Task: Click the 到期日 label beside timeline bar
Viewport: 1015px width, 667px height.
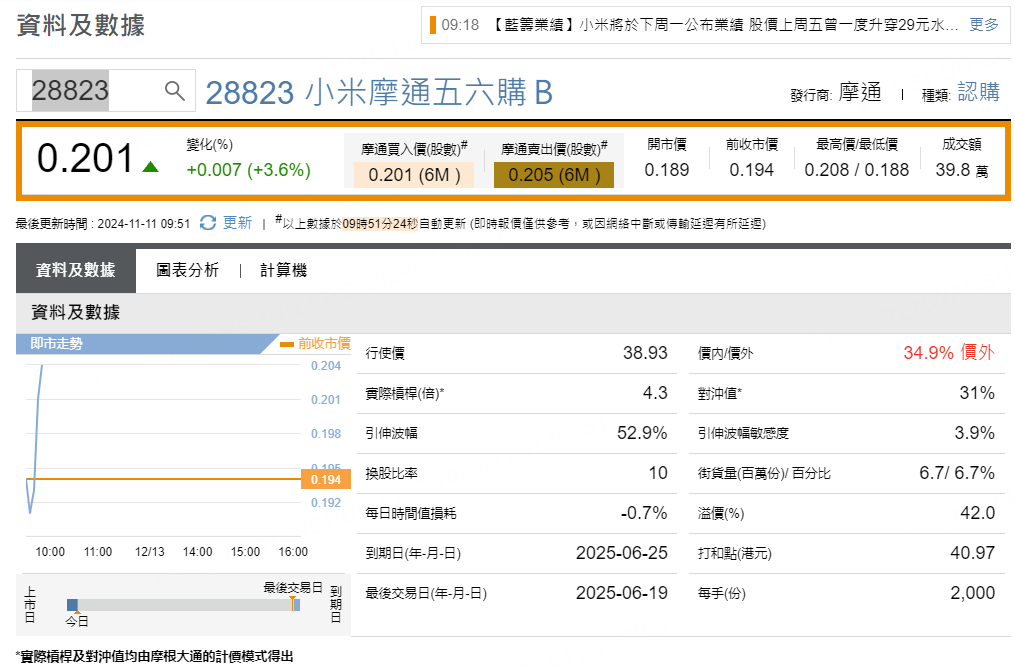Action: click(336, 605)
